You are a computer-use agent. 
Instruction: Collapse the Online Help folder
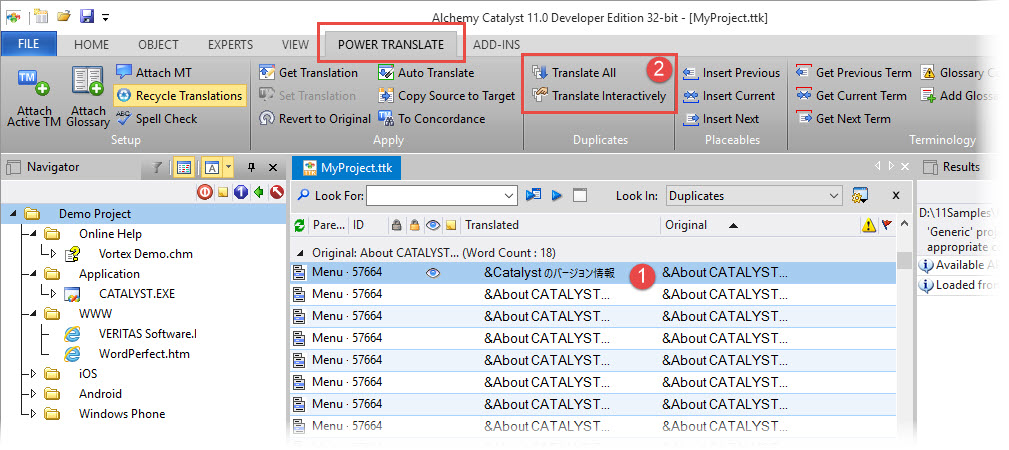33,234
